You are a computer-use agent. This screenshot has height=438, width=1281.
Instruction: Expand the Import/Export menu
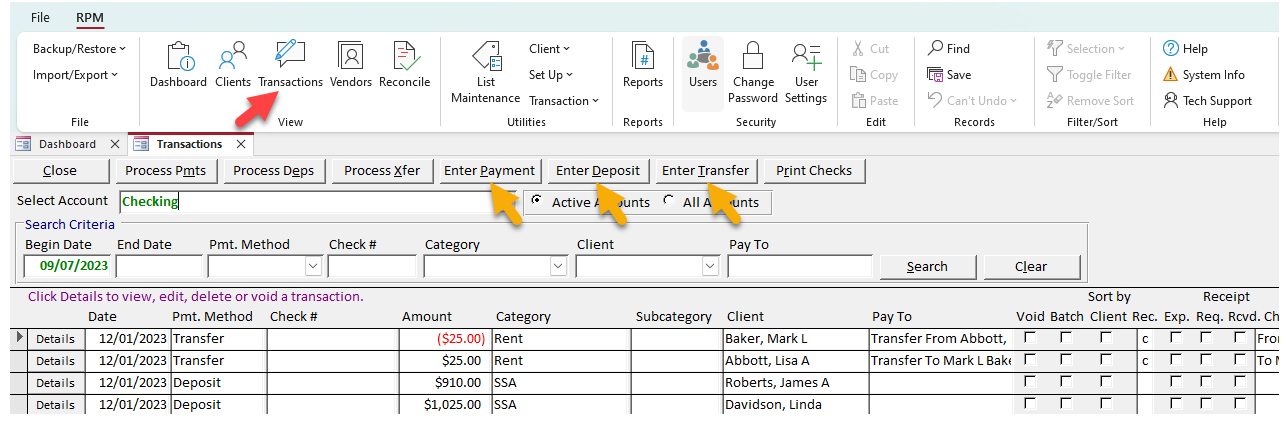click(x=75, y=74)
